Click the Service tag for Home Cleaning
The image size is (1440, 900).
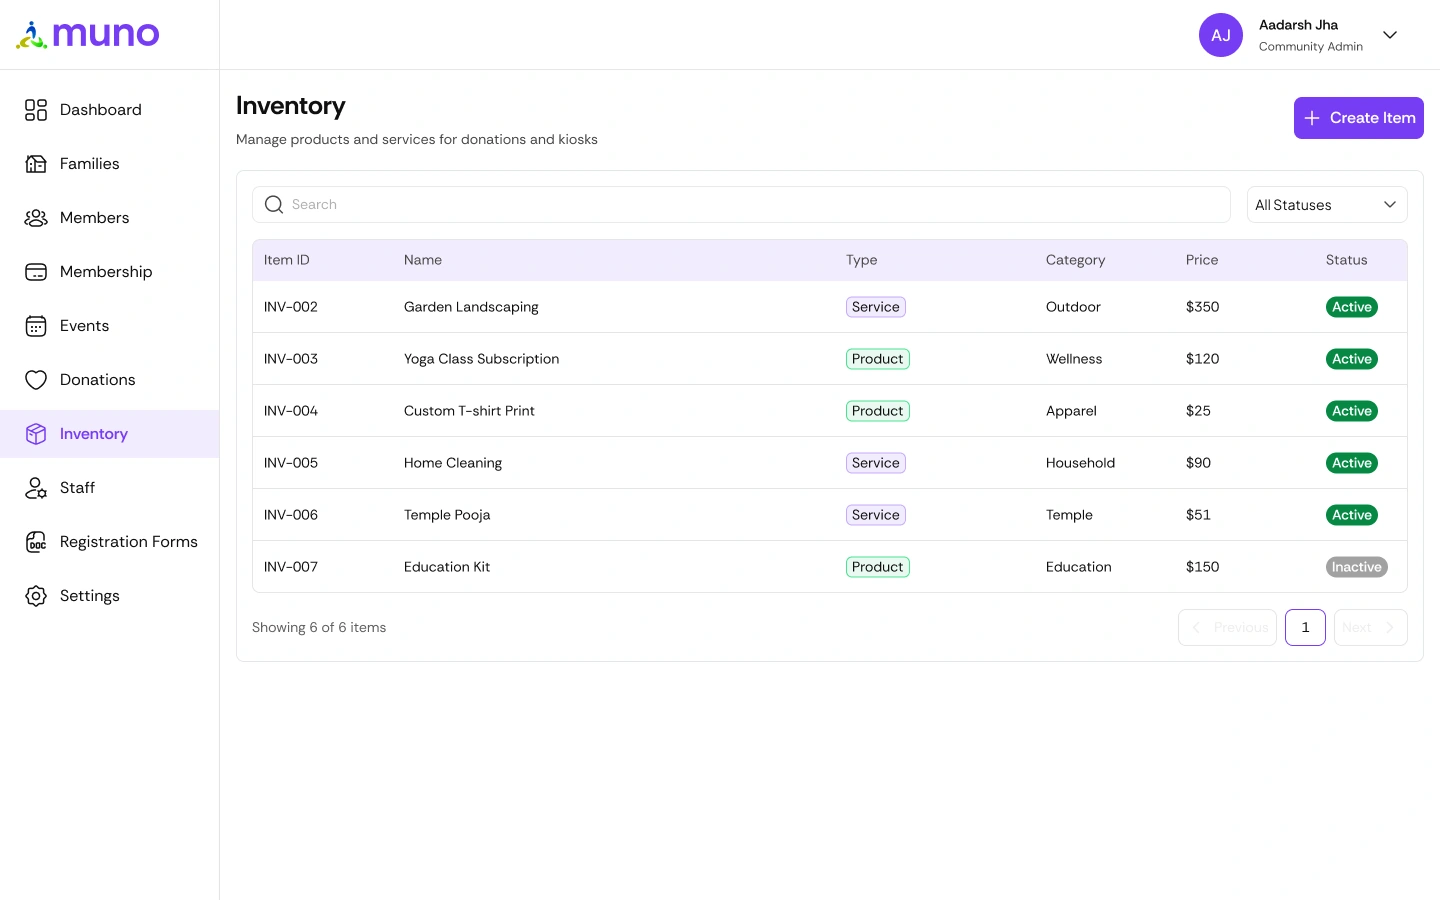click(876, 463)
